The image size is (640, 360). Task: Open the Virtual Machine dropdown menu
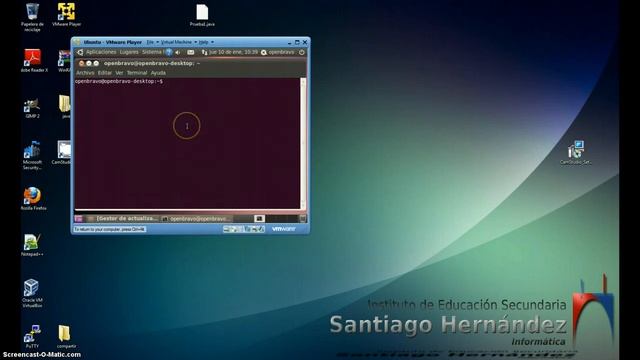point(178,42)
